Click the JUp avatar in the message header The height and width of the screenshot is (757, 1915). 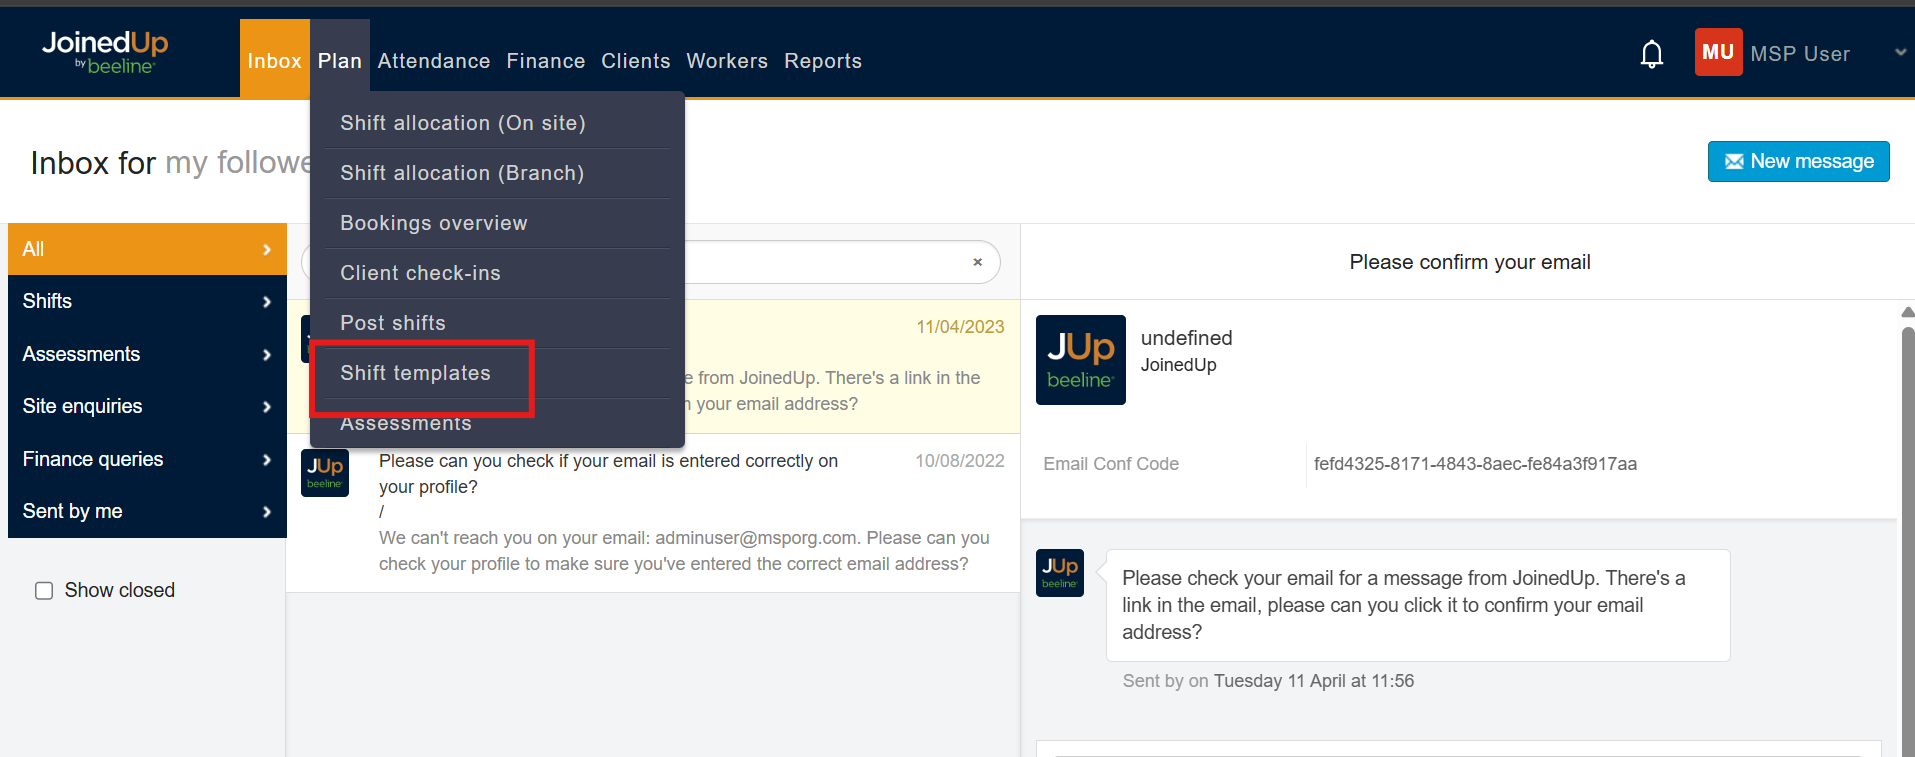[1080, 360]
